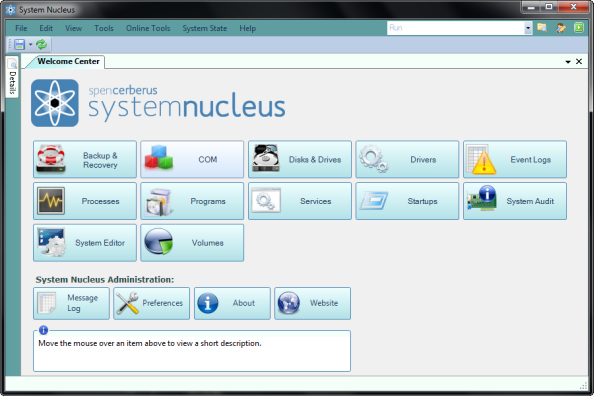Open the tab list dropdown arrow
The image size is (594, 396).
pos(568,62)
